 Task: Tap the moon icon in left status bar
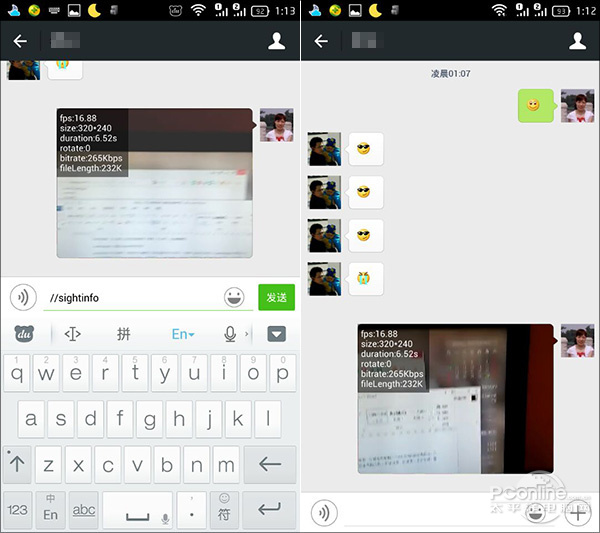[94, 10]
